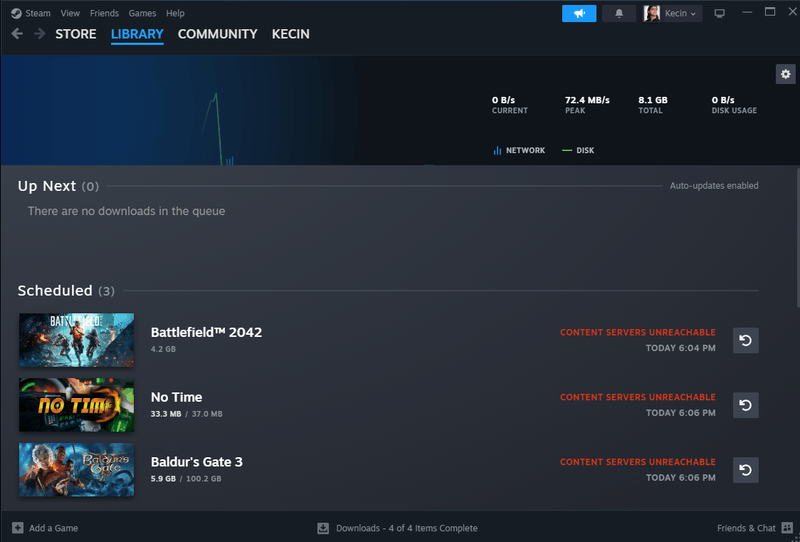800x542 pixels.
Task: Click Baldur's Gate 3 TODAY 6:06 PM time
Action: click(681, 478)
